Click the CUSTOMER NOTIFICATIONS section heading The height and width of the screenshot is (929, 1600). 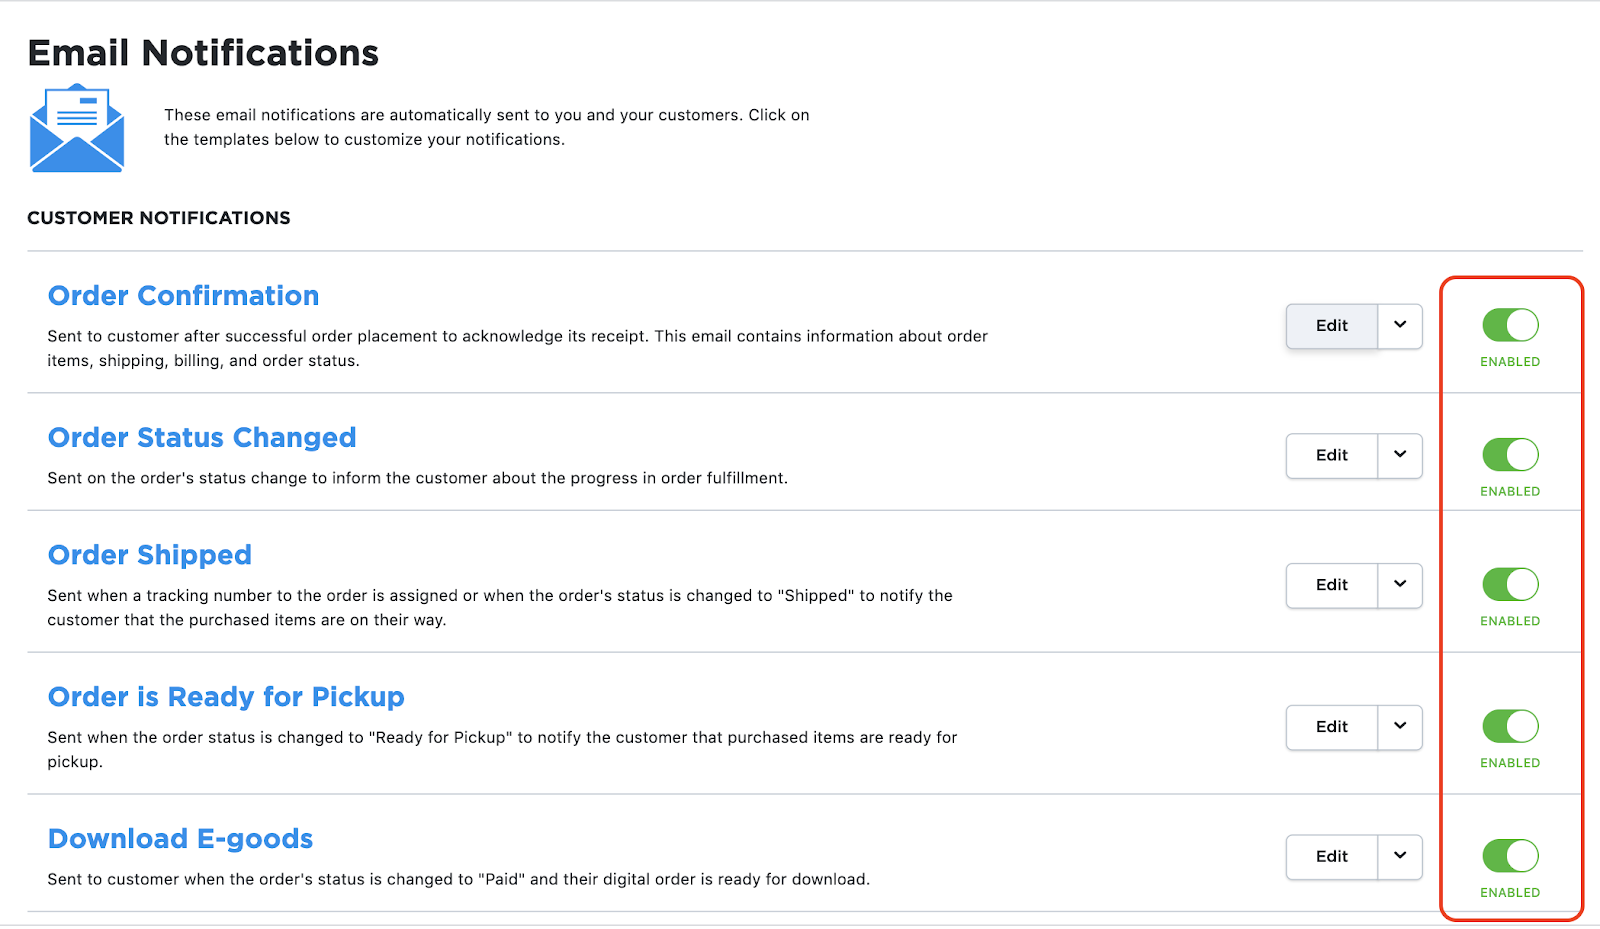click(x=159, y=218)
